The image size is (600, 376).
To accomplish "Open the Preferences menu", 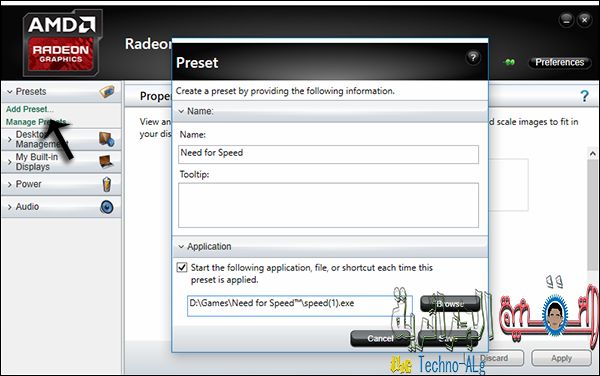I will 559,62.
